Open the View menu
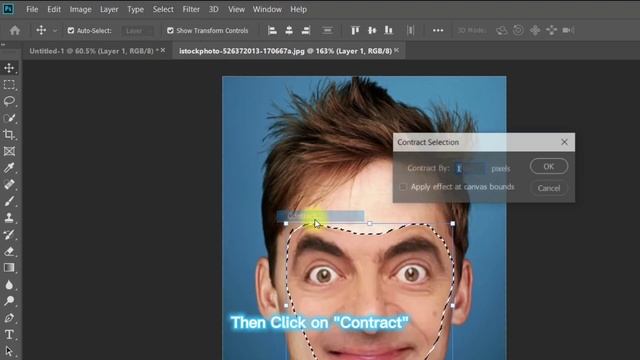 click(236, 9)
